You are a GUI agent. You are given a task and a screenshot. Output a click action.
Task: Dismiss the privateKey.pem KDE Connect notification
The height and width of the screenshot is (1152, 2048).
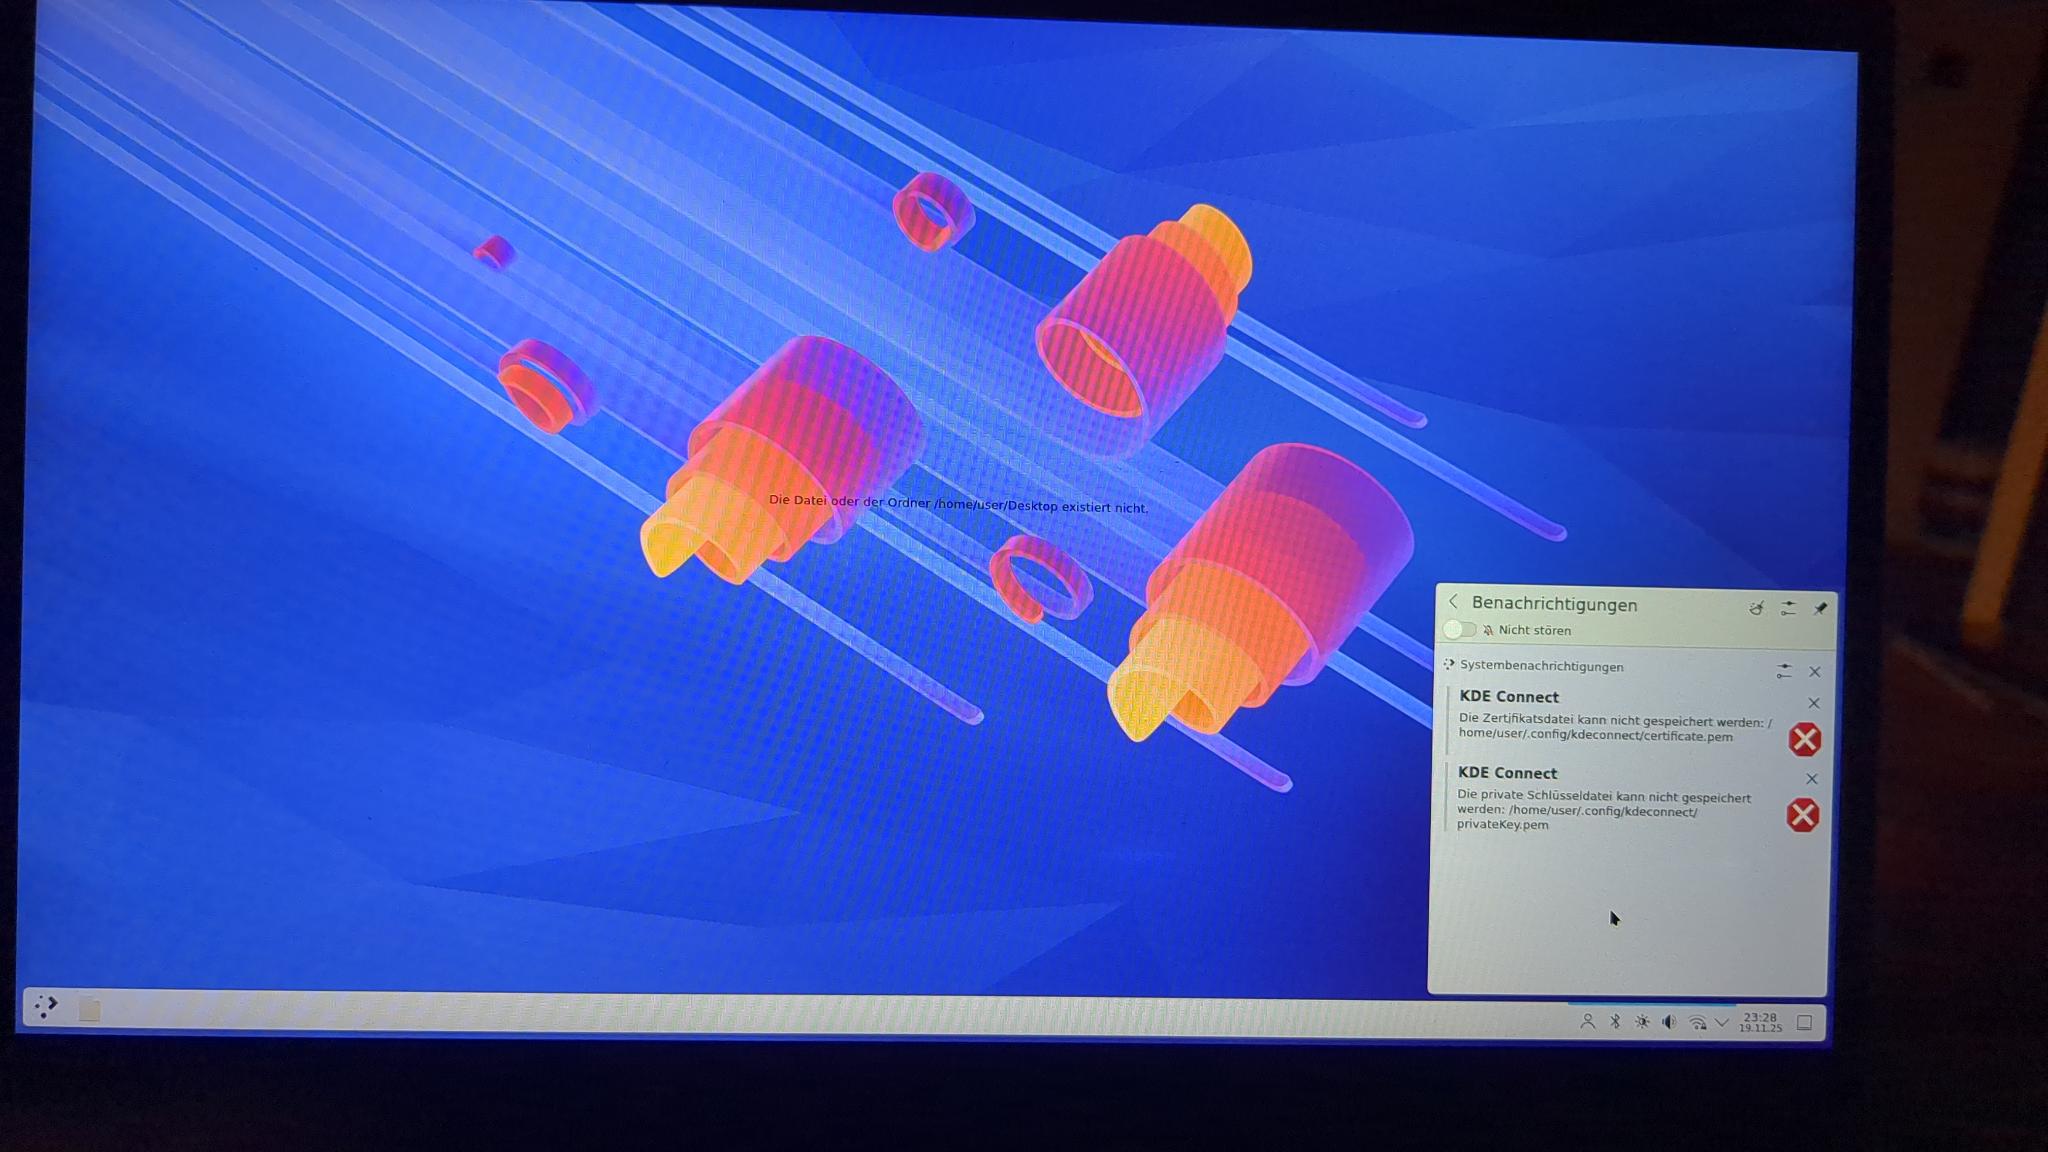[1811, 778]
